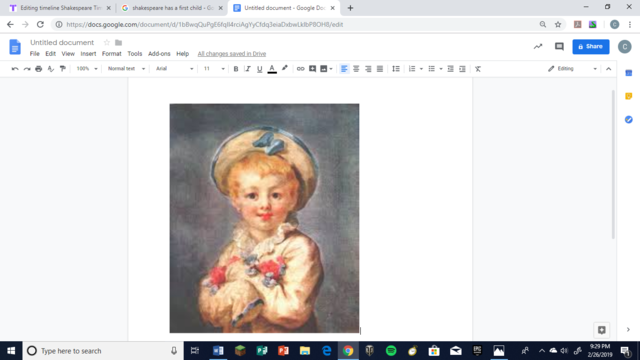Image resolution: width=640 pixels, height=360 pixels.
Task: Open the File menu
Action: pos(35,53)
